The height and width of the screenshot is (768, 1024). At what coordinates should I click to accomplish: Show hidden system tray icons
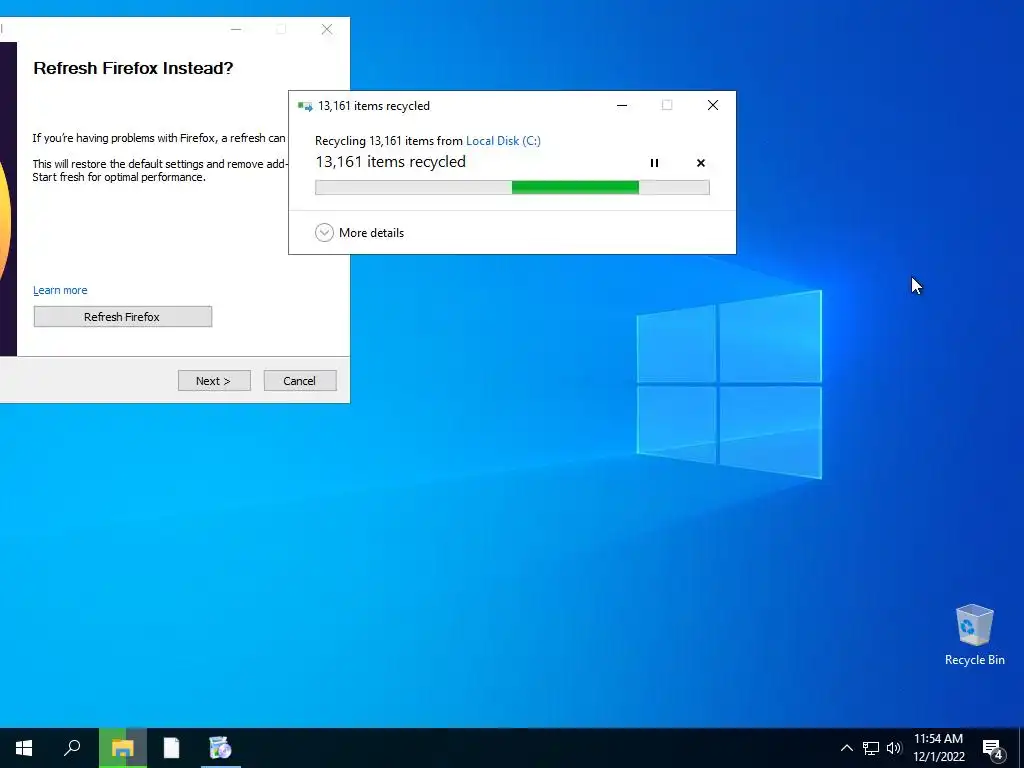(846, 748)
